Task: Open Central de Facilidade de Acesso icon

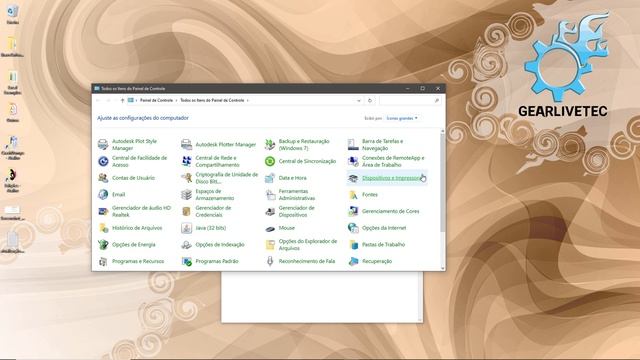Action: click(x=103, y=161)
